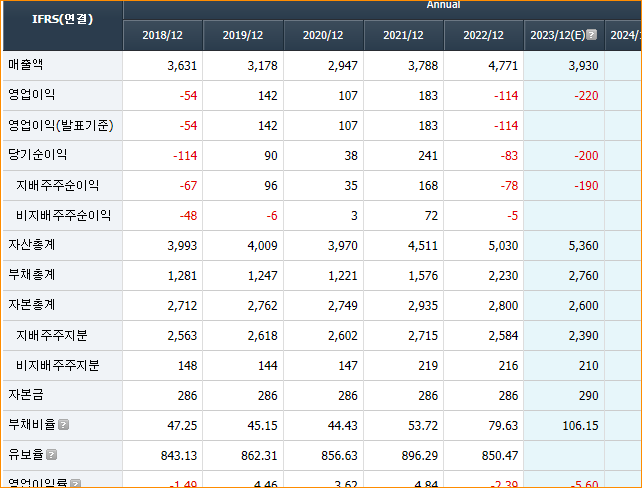Select the 영업이익(발표기준) row label
This screenshot has width=642, height=488.
coord(61,125)
